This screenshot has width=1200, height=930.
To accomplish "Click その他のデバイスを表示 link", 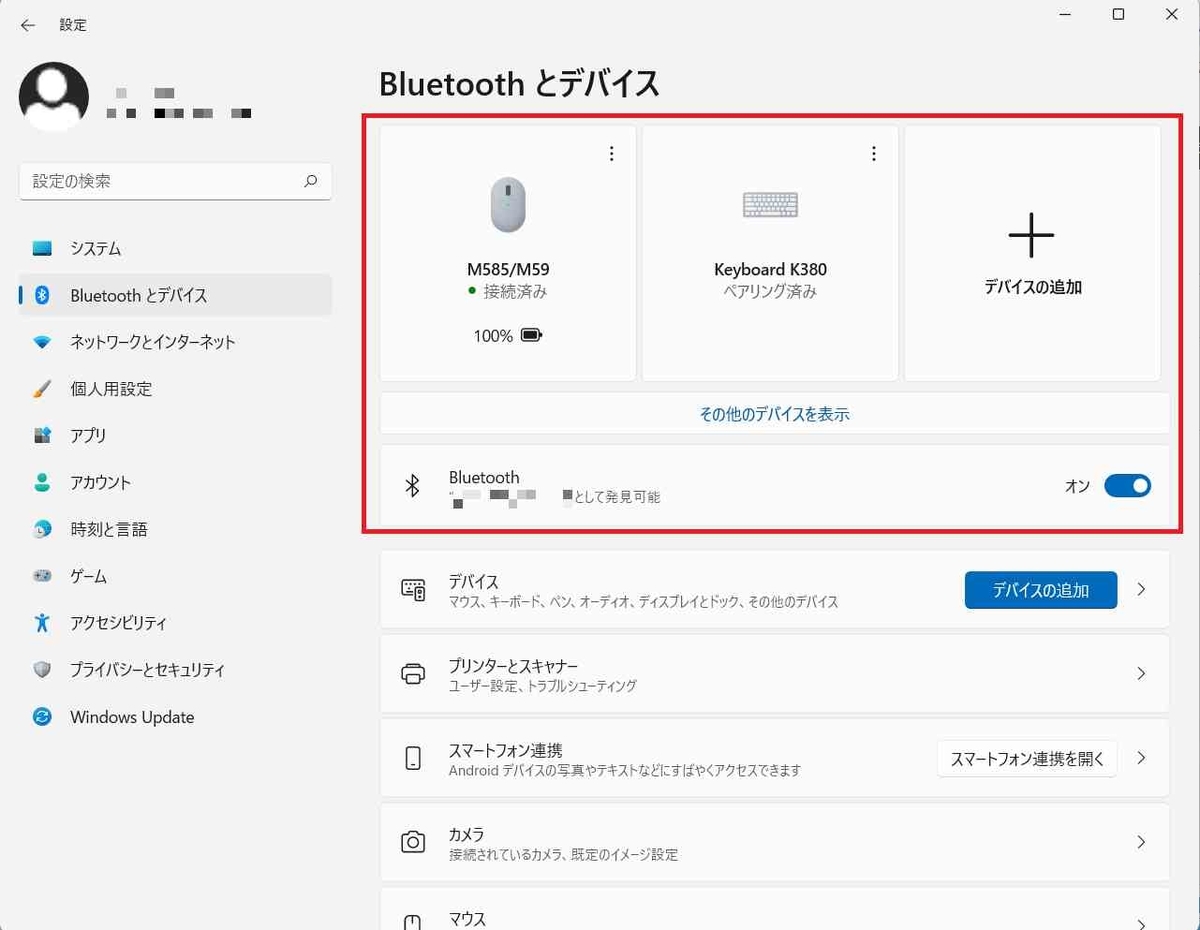I will click(x=774, y=413).
